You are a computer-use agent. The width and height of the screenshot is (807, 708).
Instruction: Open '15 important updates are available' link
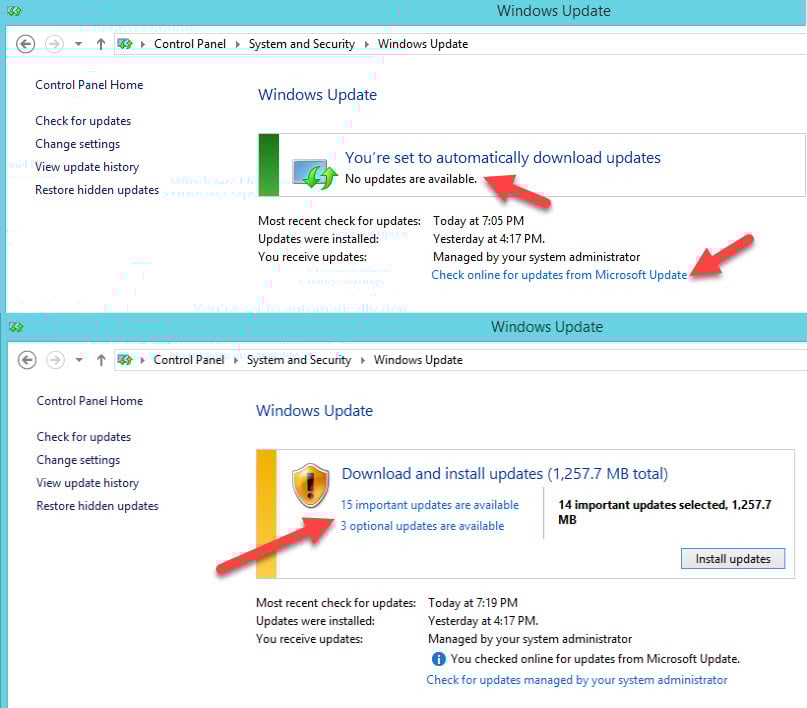(430, 505)
